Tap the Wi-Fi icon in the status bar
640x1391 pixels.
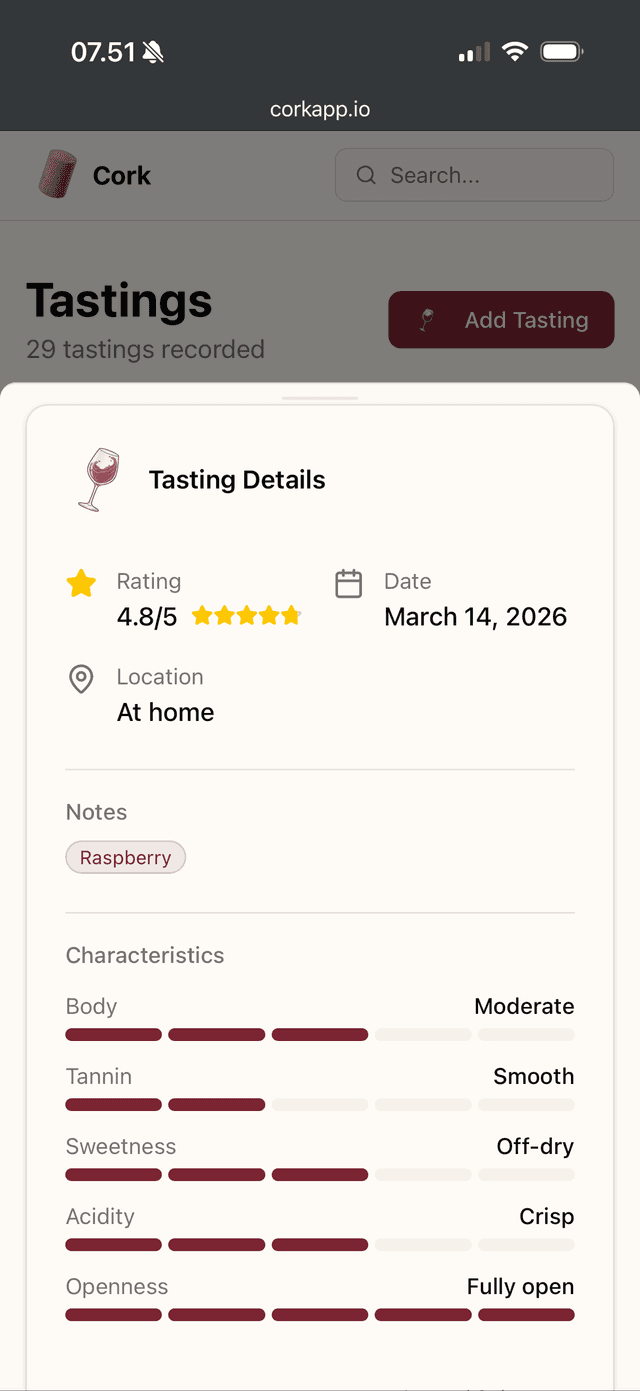(515, 51)
